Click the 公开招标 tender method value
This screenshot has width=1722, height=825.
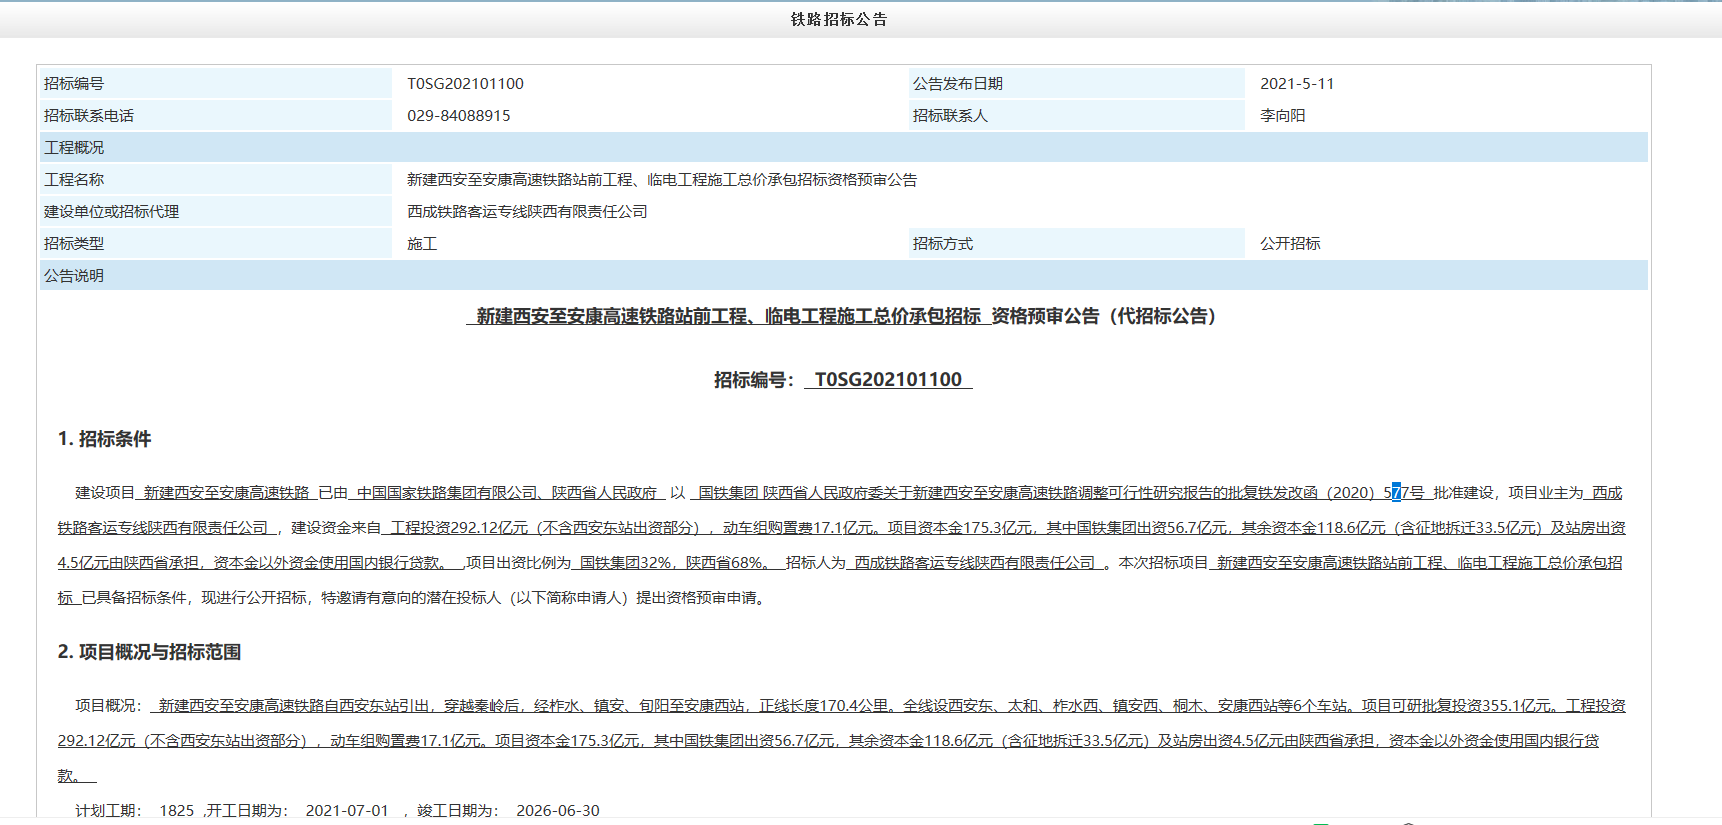(1290, 244)
